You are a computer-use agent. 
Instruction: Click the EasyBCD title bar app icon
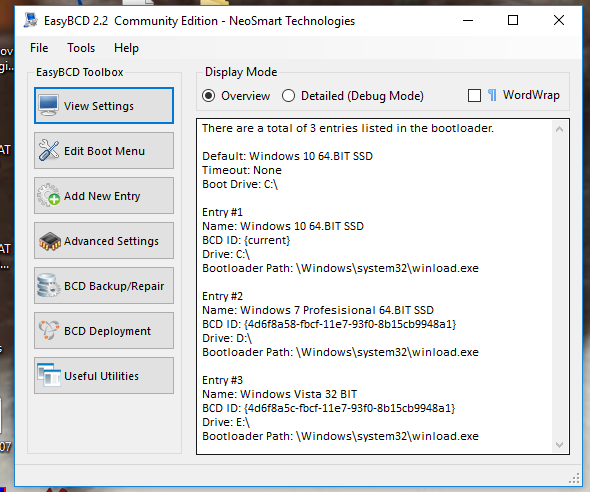tap(30, 20)
